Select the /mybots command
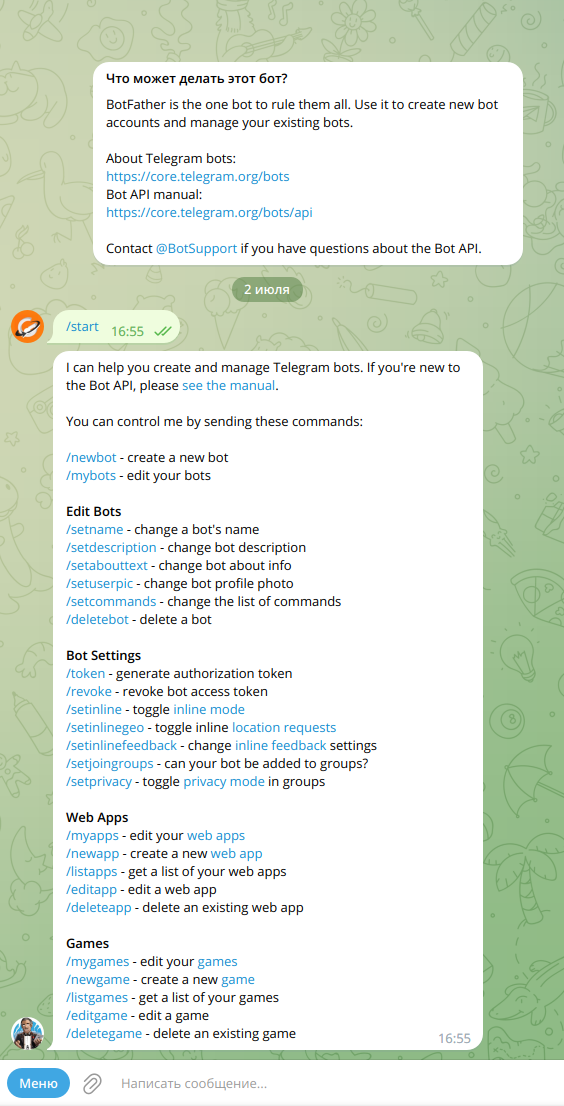Image resolution: width=564 pixels, height=1106 pixels. 90,475
